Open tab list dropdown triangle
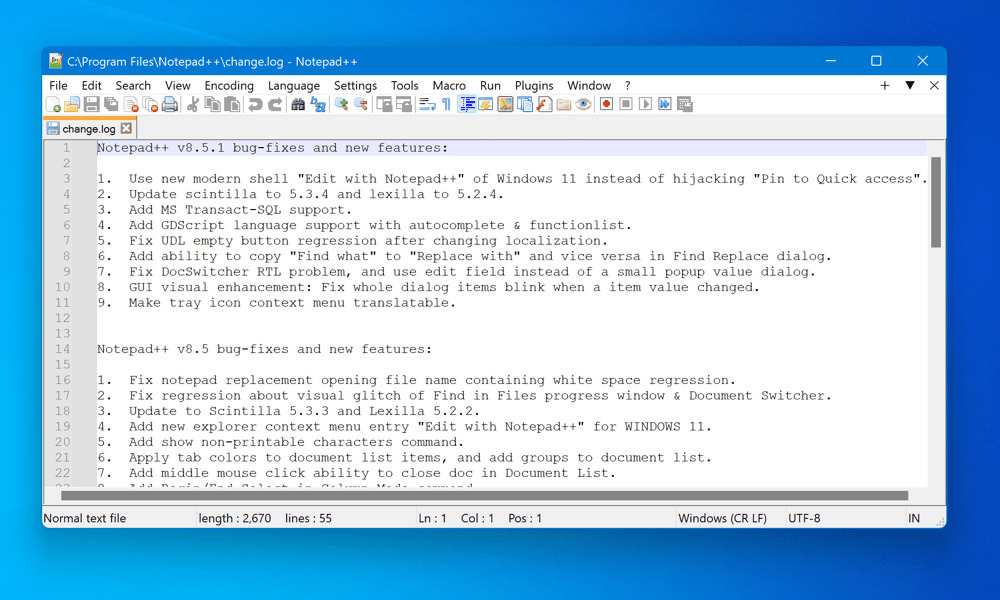The width and height of the screenshot is (1000, 600). pyautogui.click(x=910, y=85)
